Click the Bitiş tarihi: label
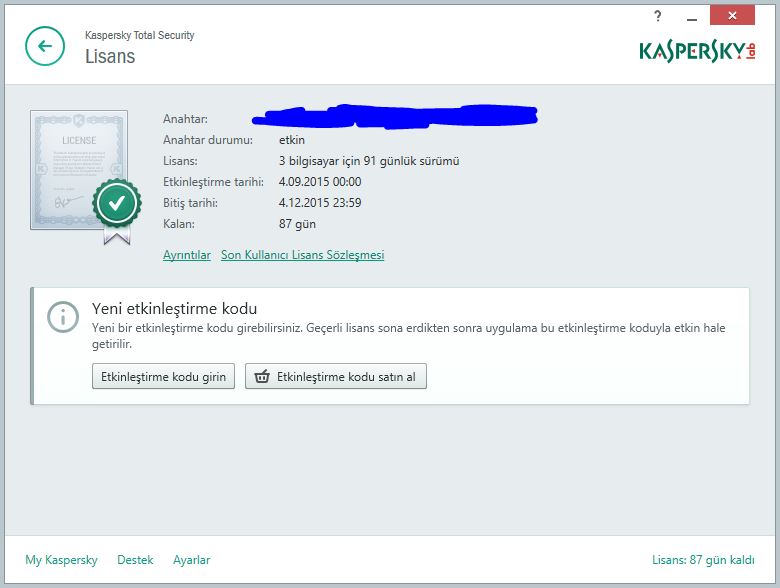 tap(191, 203)
